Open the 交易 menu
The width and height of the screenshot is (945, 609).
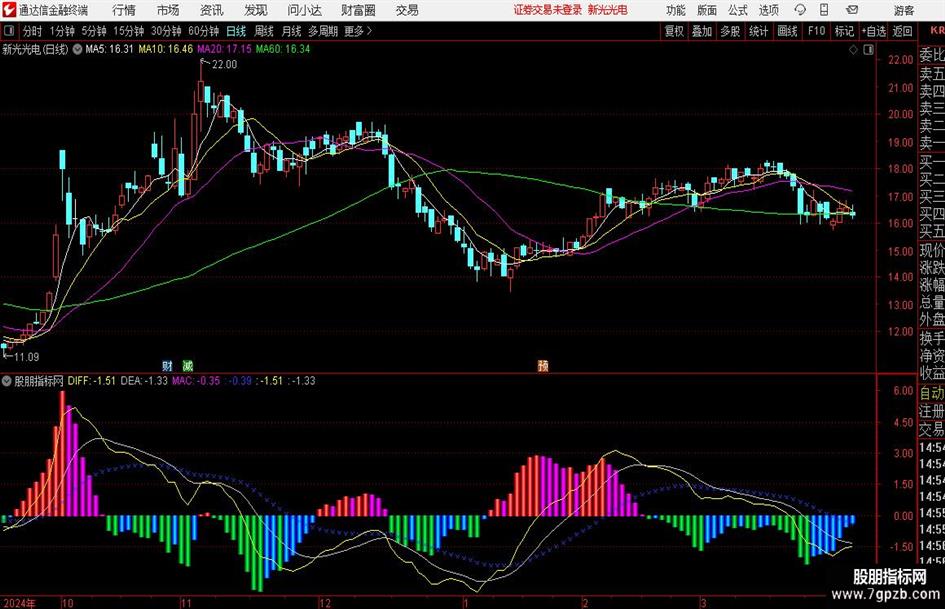pyautogui.click(x=407, y=10)
